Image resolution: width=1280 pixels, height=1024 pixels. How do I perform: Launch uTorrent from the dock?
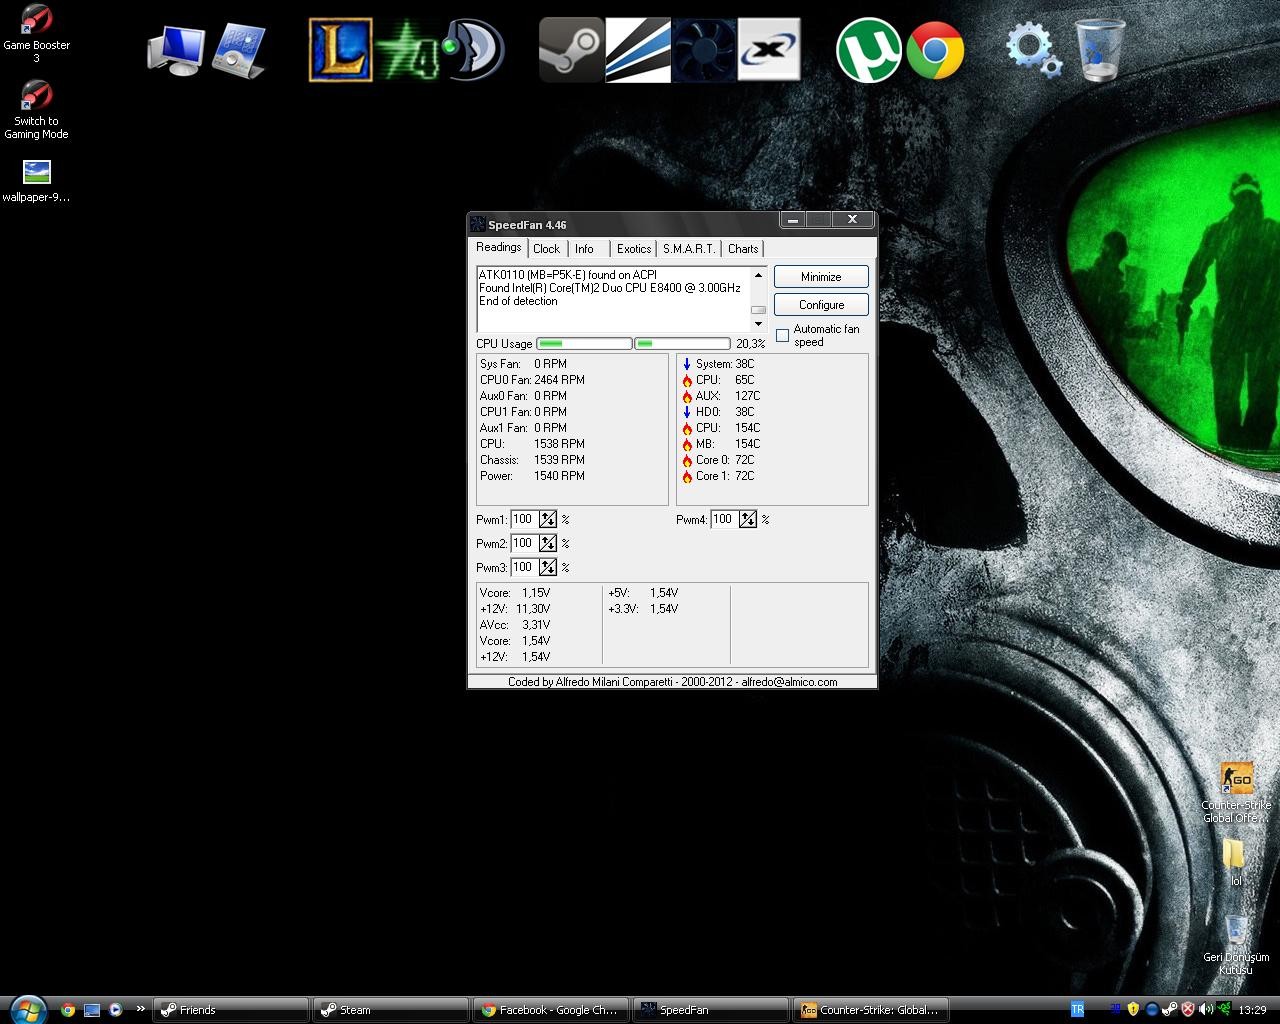[x=868, y=49]
